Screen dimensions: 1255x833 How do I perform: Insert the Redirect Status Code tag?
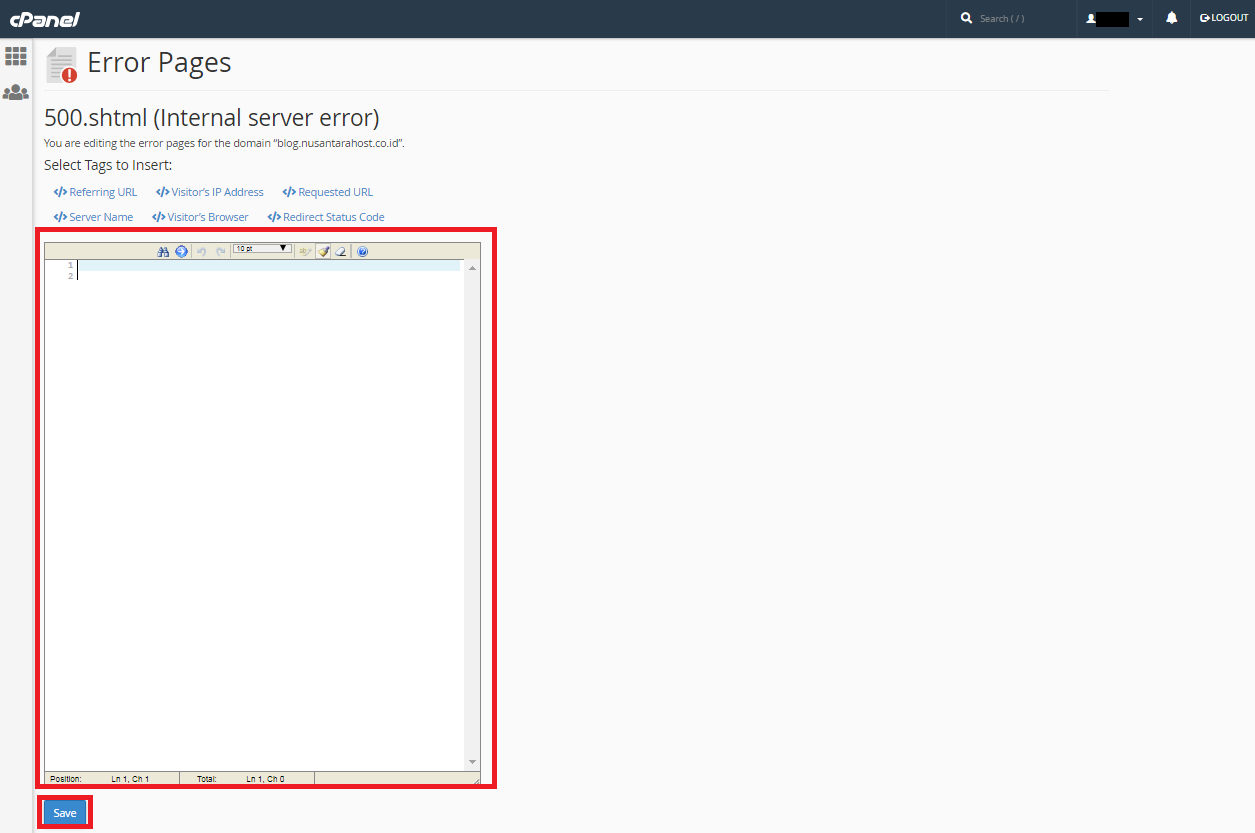(326, 217)
